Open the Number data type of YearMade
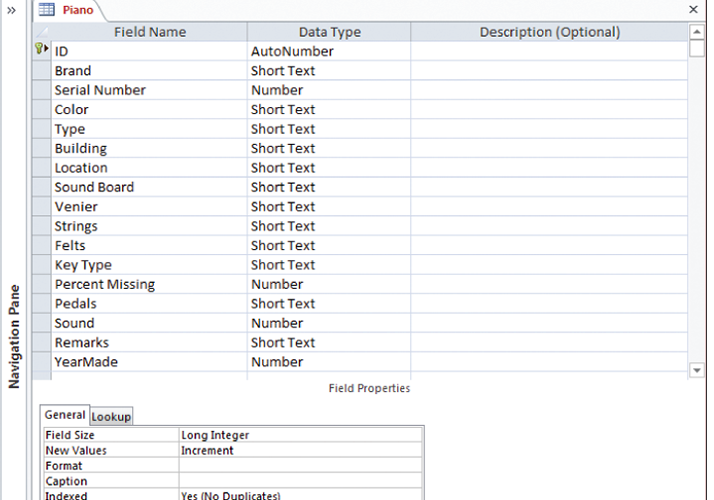Viewport: 714px width, 500px height. pyautogui.click(x=329, y=362)
